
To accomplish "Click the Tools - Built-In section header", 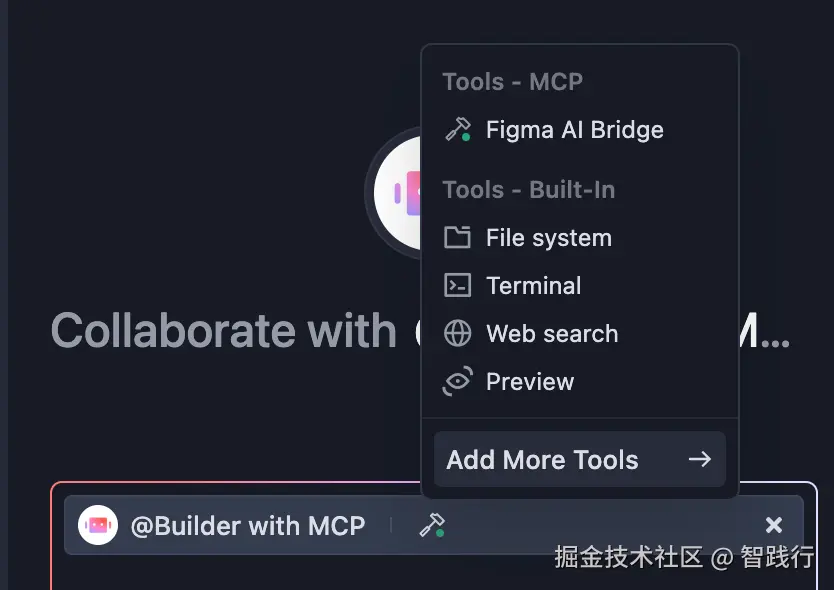I will (529, 190).
